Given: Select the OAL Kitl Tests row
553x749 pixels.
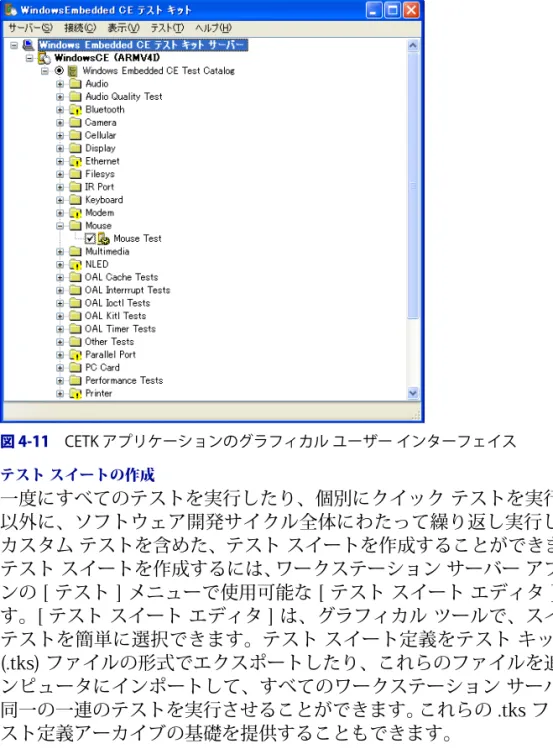Looking at the screenshot, I should pos(115,316).
